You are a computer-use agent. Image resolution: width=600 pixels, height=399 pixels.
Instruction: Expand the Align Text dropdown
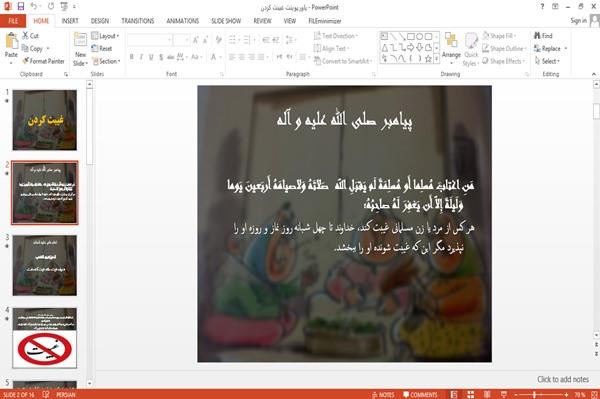[331, 49]
